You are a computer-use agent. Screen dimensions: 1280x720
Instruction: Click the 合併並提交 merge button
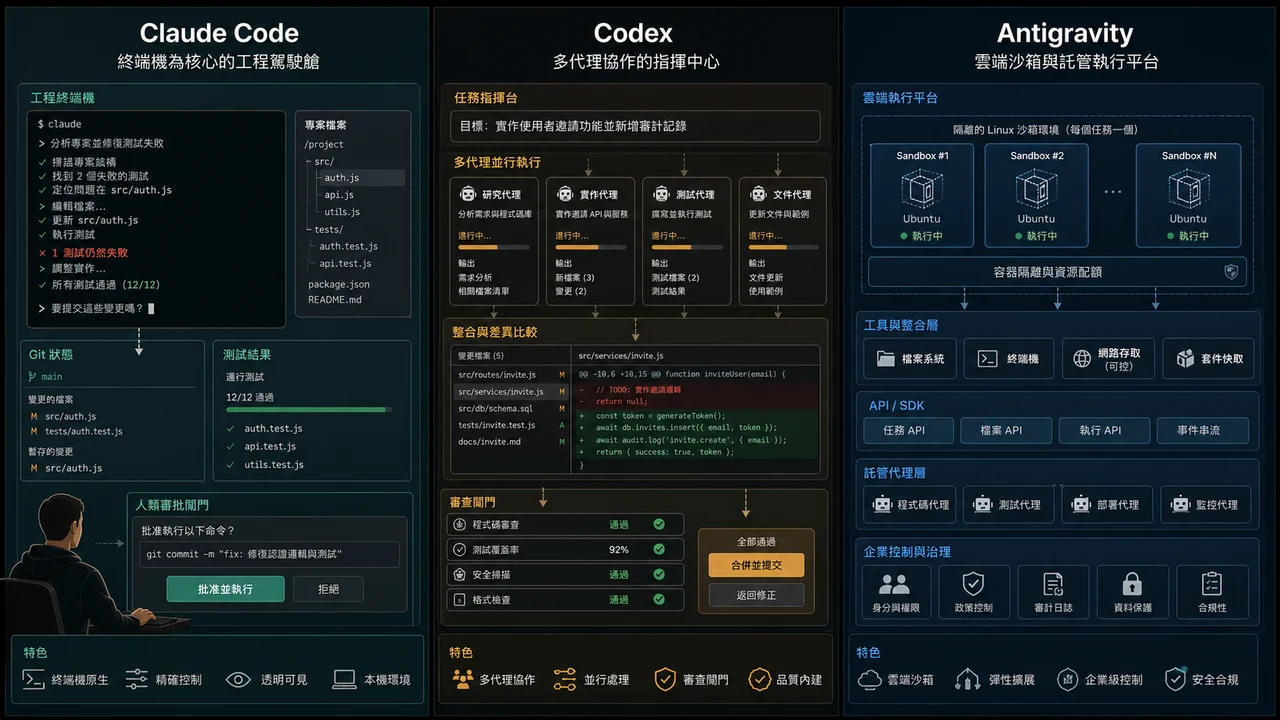coord(756,565)
